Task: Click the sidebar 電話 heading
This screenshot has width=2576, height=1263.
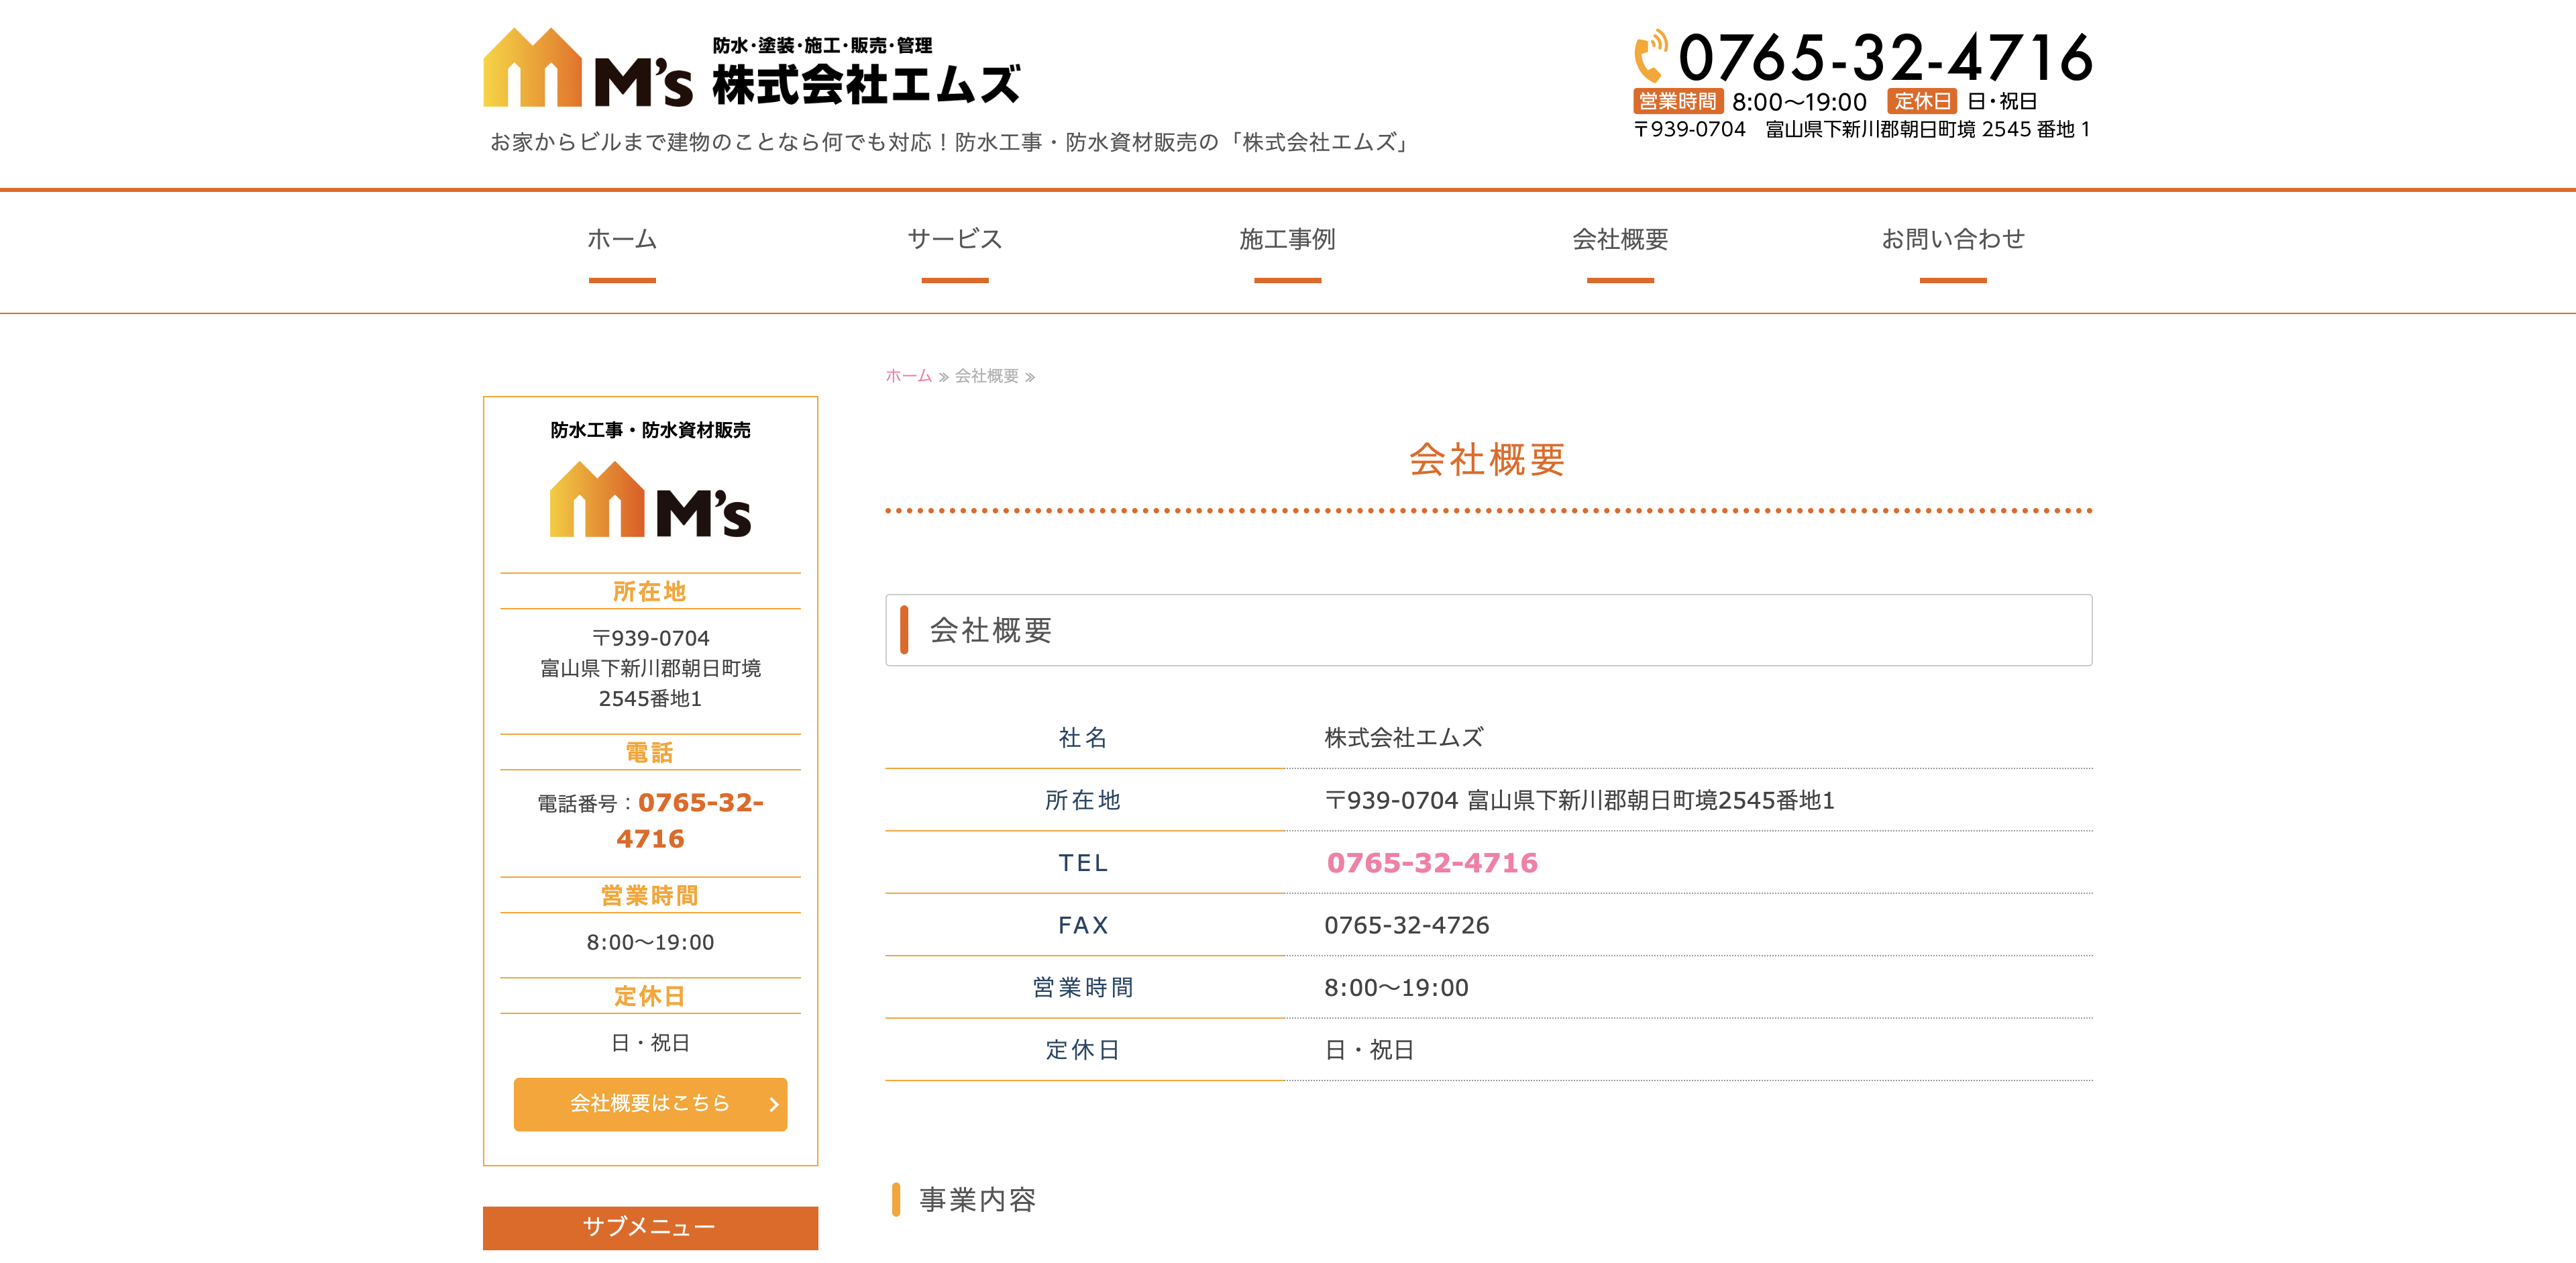Action: tap(650, 753)
